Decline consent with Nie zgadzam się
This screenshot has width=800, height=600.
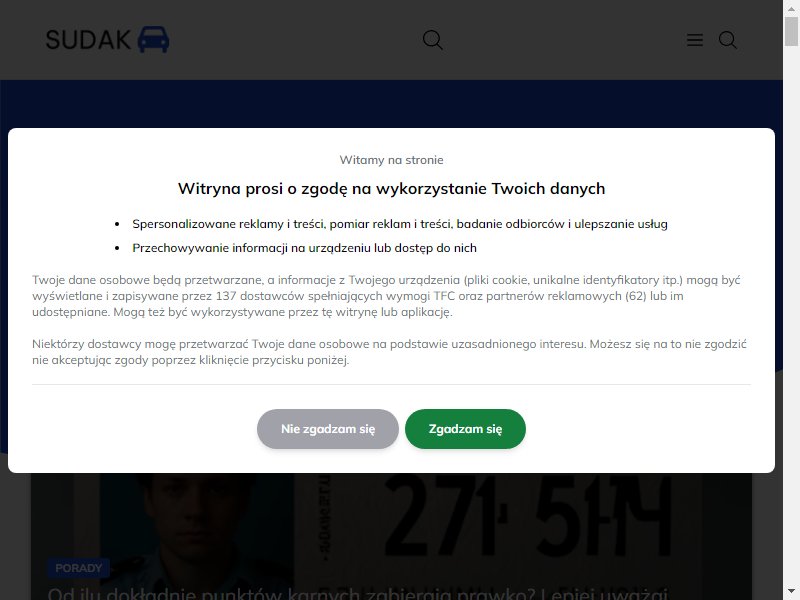328,429
